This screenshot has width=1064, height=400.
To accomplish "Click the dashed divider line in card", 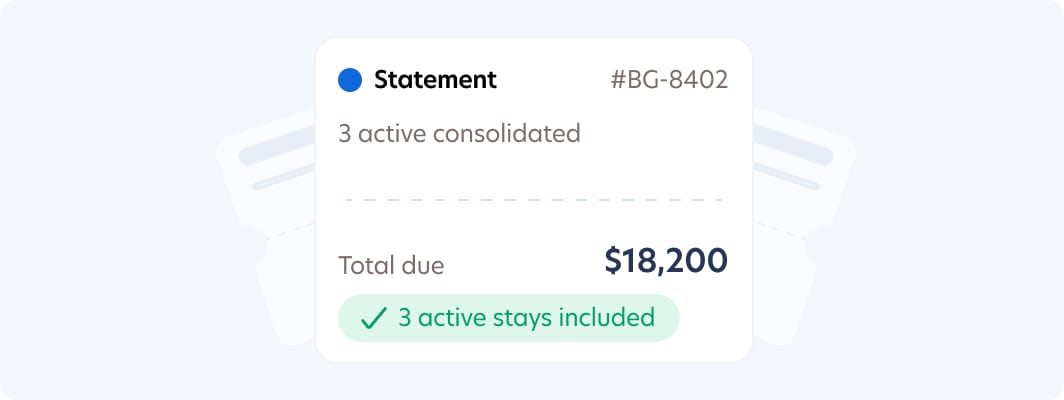I will point(533,200).
